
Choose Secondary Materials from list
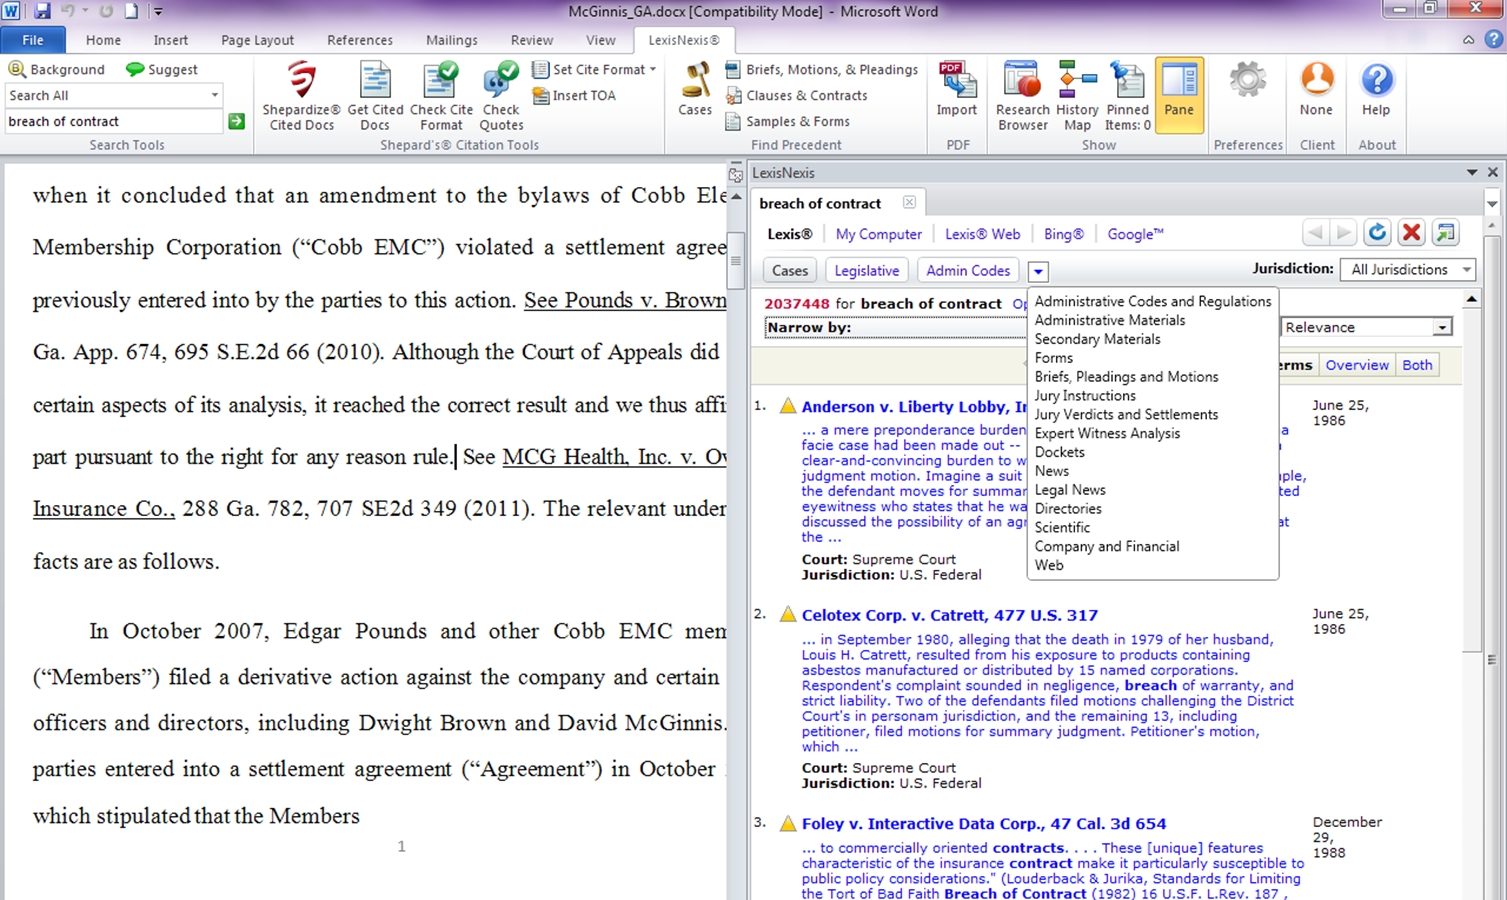[x=1097, y=339]
